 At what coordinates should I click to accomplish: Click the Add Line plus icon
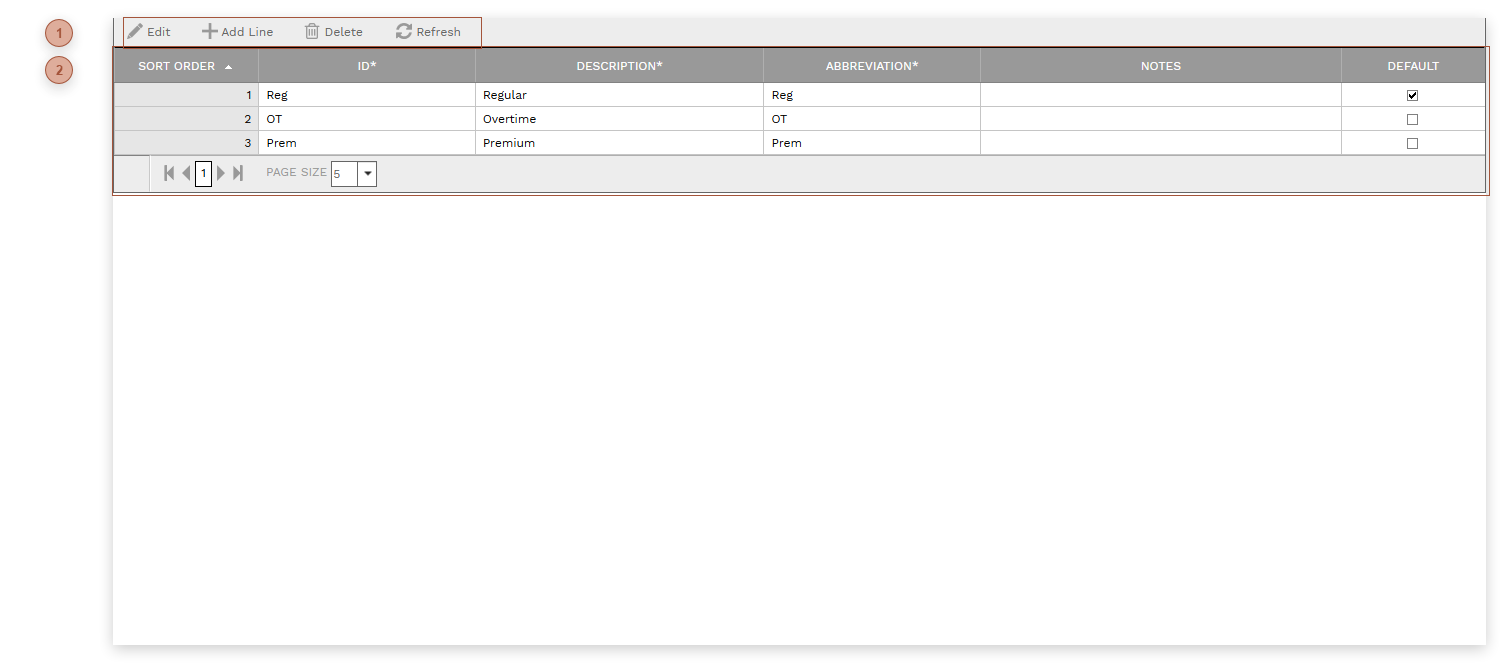coord(209,32)
